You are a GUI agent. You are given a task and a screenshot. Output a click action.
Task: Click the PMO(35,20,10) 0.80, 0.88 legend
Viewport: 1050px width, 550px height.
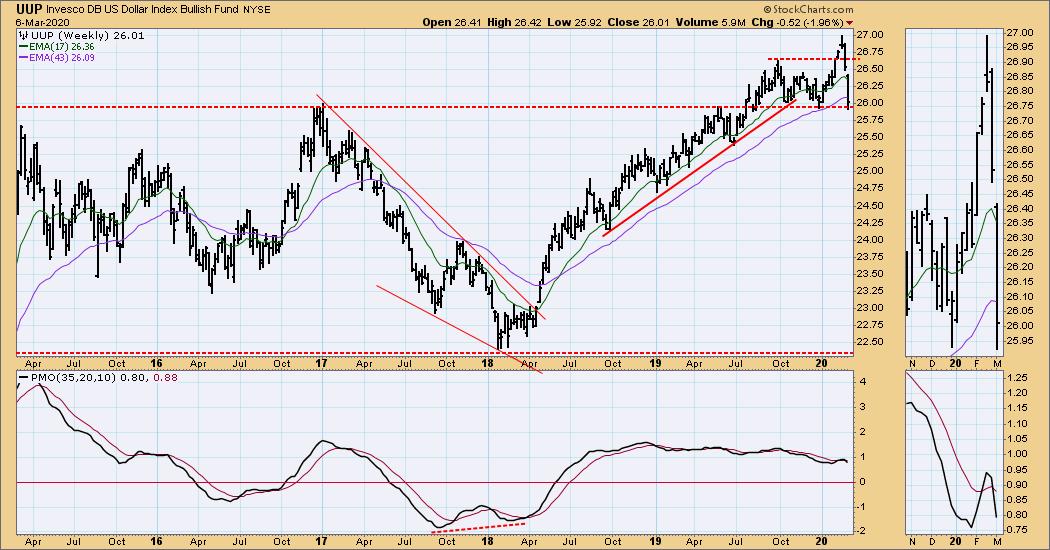coord(105,378)
